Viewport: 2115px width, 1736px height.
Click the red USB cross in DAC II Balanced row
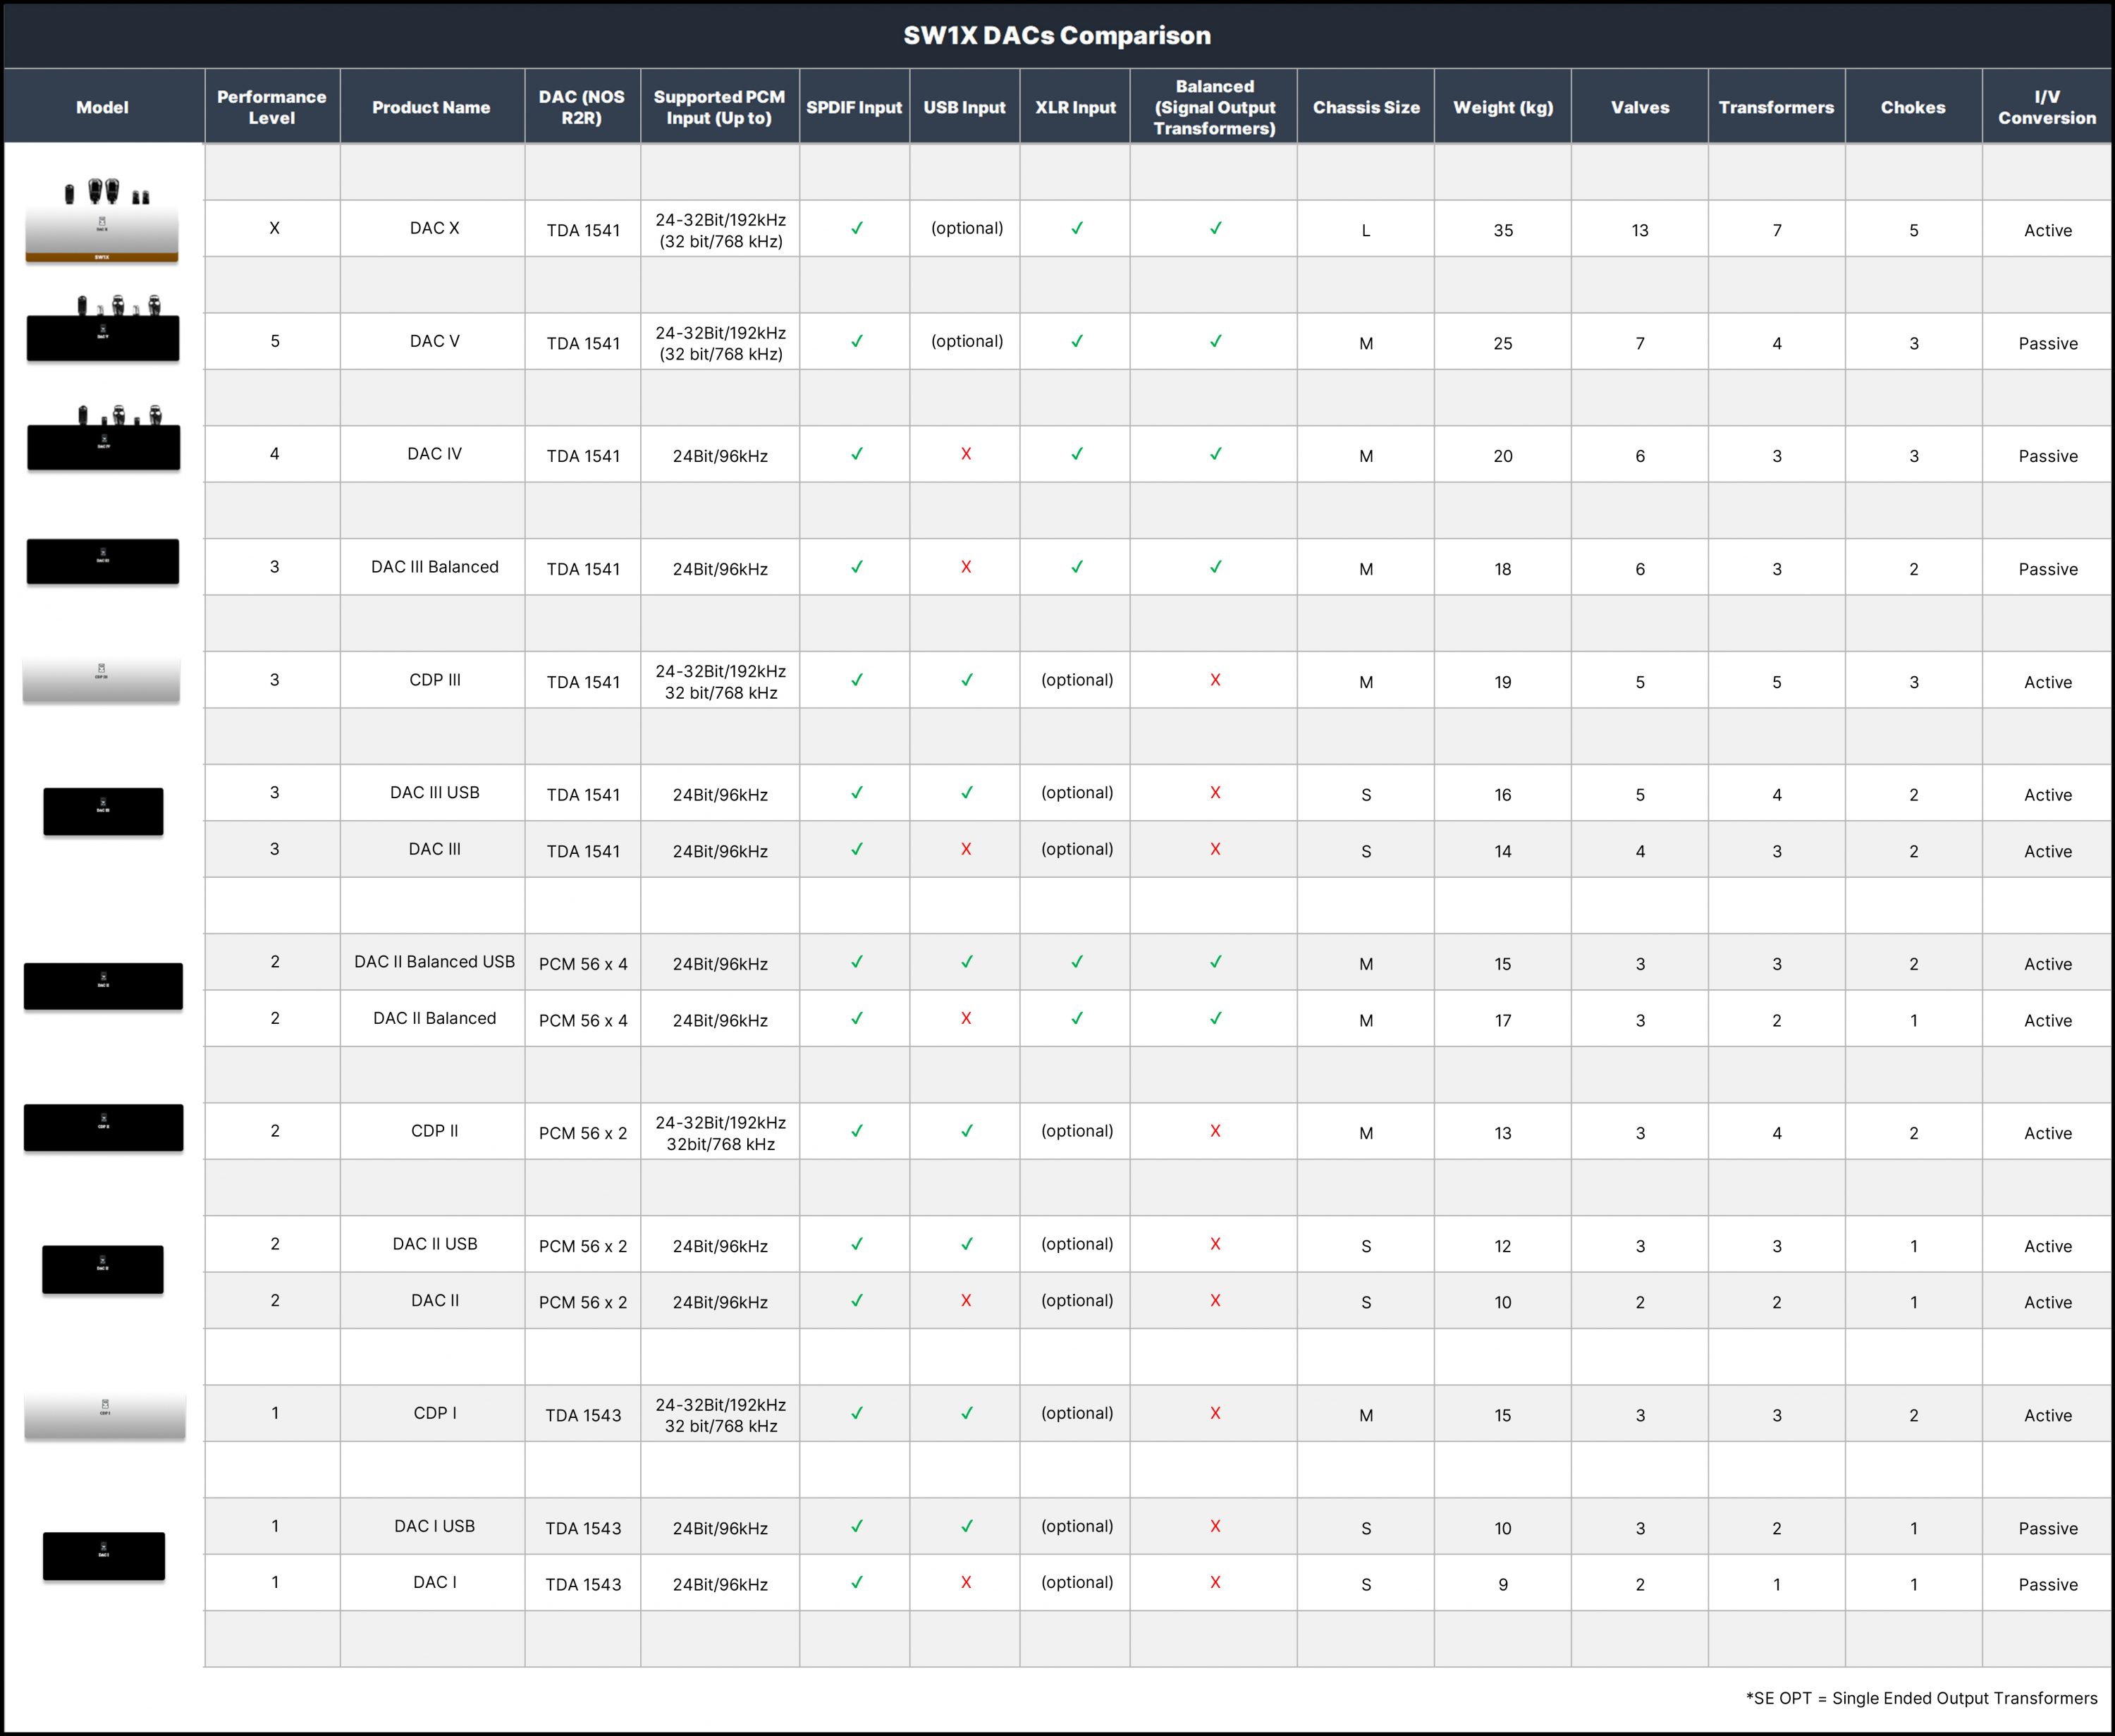tap(966, 1018)
